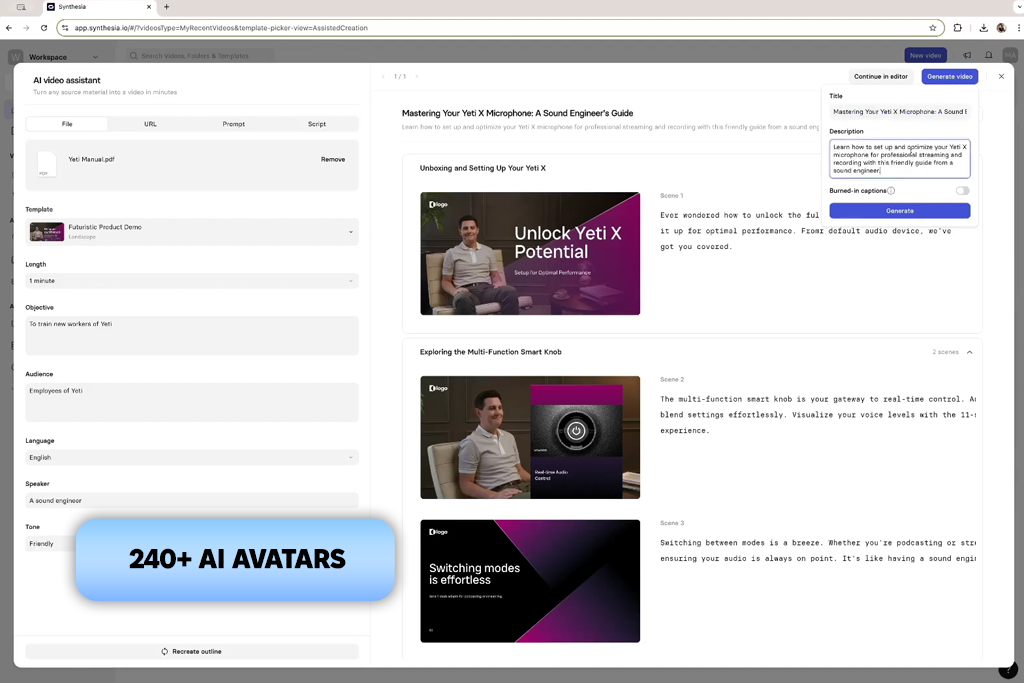The height and width of the screenshot is (683, 1024).
Task: Click the Title input field
Action: [x=899, y=112]
